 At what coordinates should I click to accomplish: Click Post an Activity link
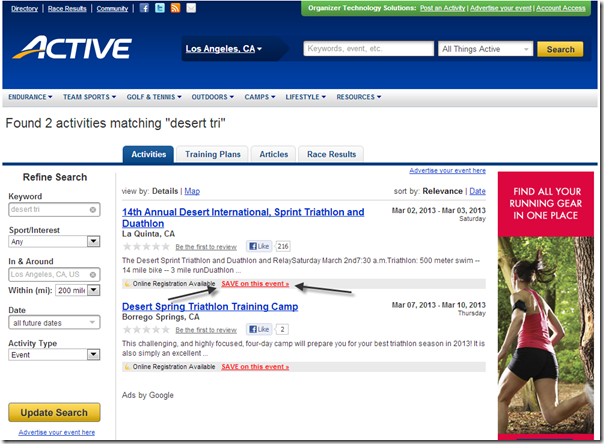pyautogui.click(x=442, y=8)
